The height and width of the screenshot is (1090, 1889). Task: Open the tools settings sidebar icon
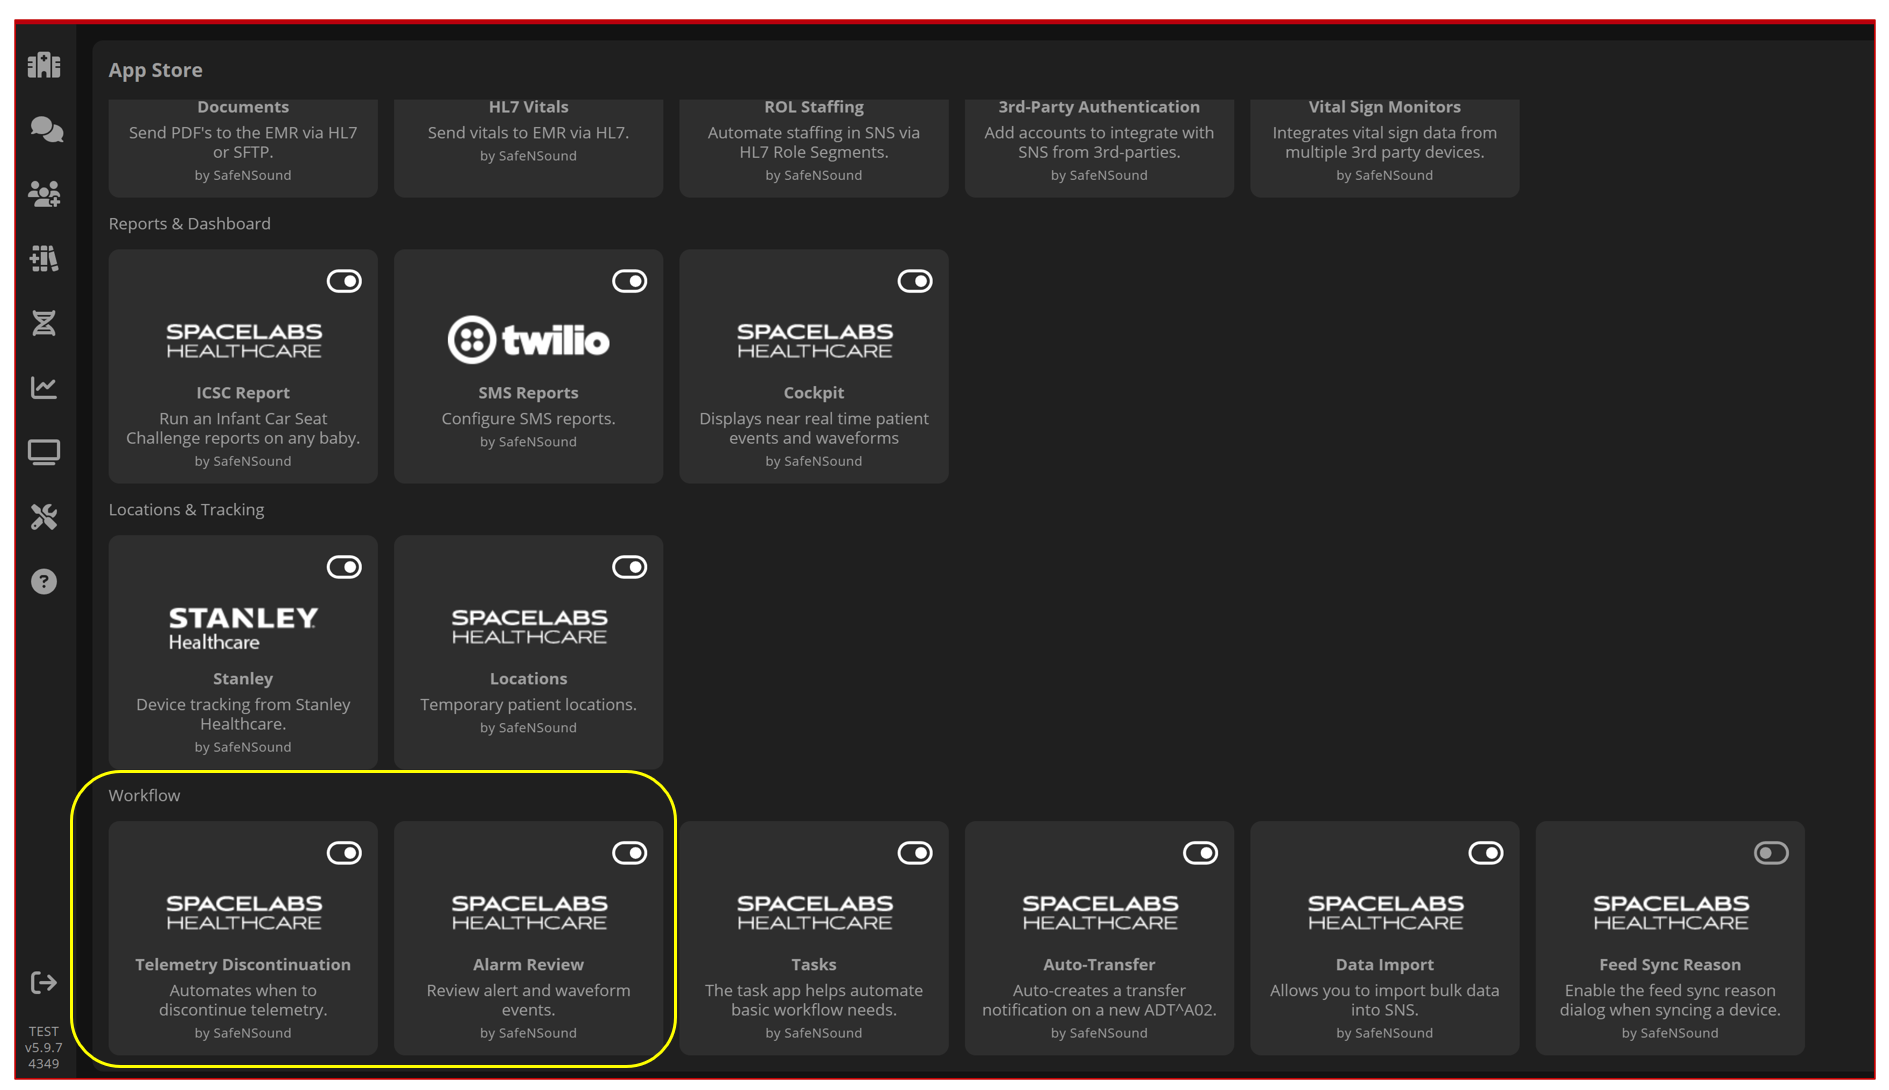click(x=44, y=517)
